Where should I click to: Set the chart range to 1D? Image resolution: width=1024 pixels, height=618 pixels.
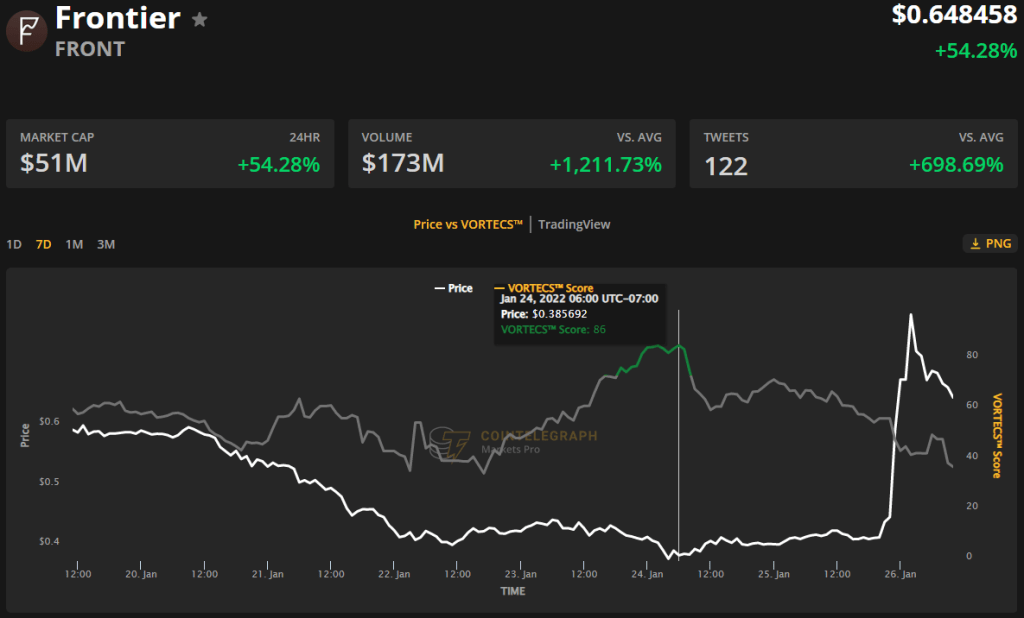14,244
